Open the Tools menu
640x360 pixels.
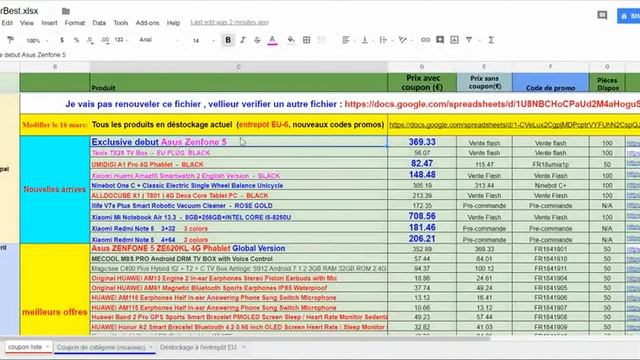click(121, 23)
